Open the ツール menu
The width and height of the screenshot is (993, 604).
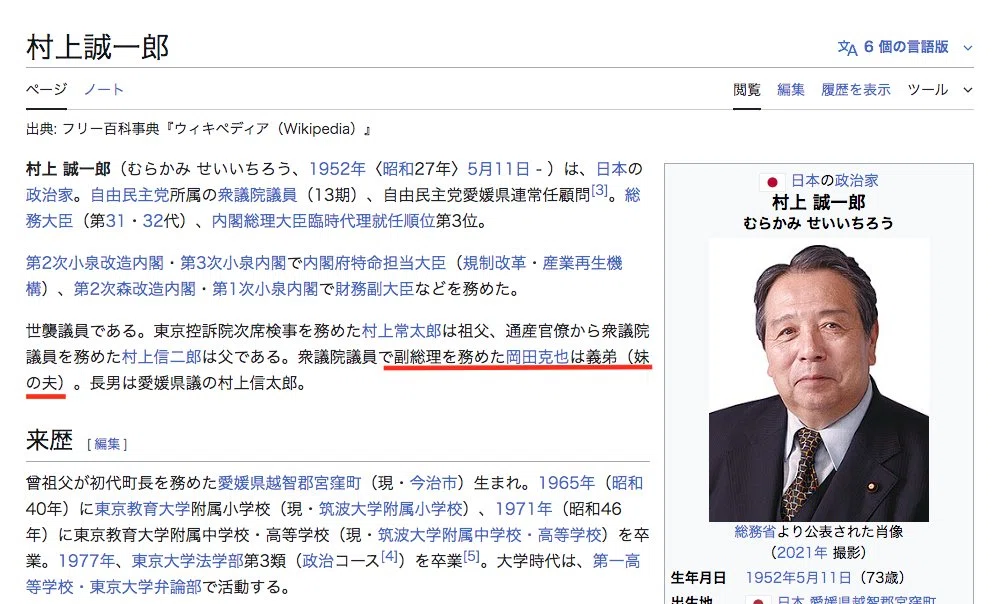coord(927,90)
